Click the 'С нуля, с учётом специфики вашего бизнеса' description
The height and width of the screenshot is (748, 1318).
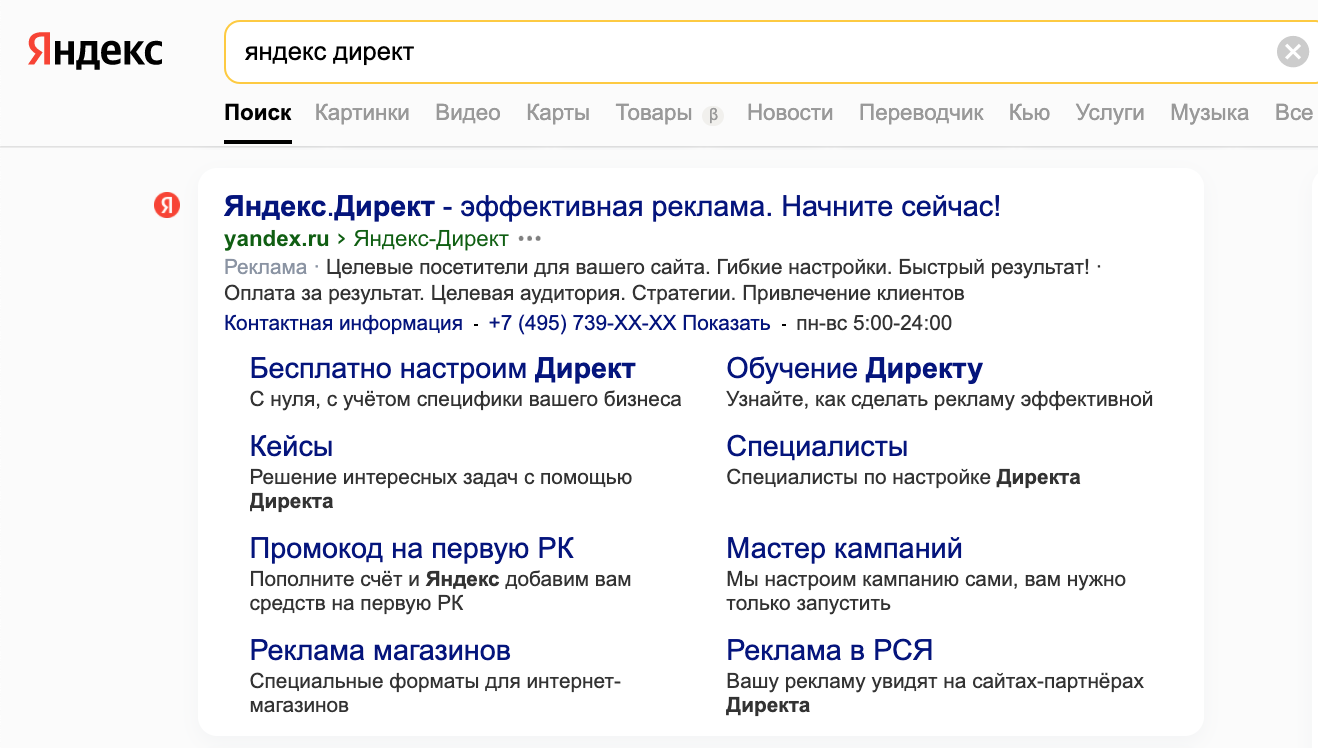(465, 400)
